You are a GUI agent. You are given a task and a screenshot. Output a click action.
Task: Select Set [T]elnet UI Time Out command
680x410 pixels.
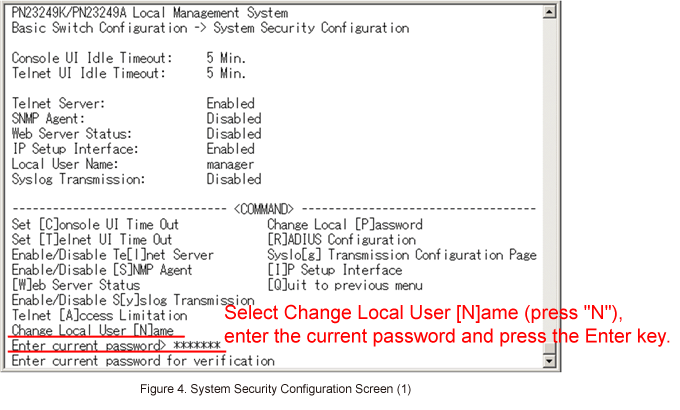pyautogui.click(x=91, y=240)
